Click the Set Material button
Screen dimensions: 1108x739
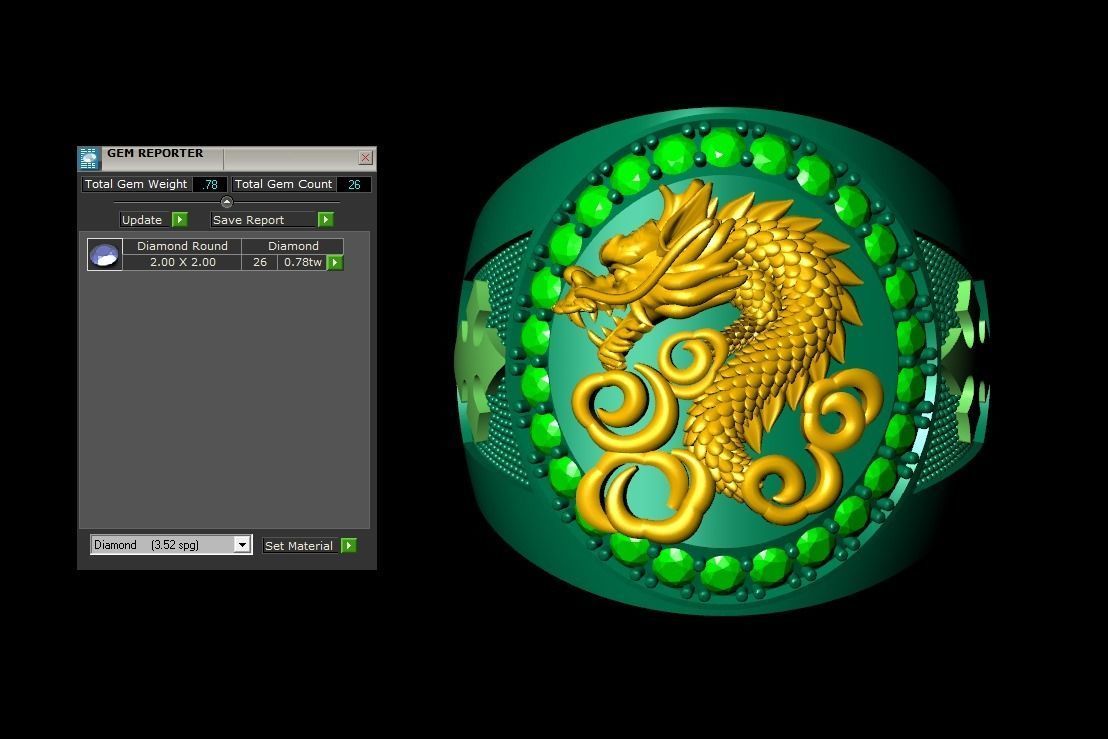(x=301, y=545)
